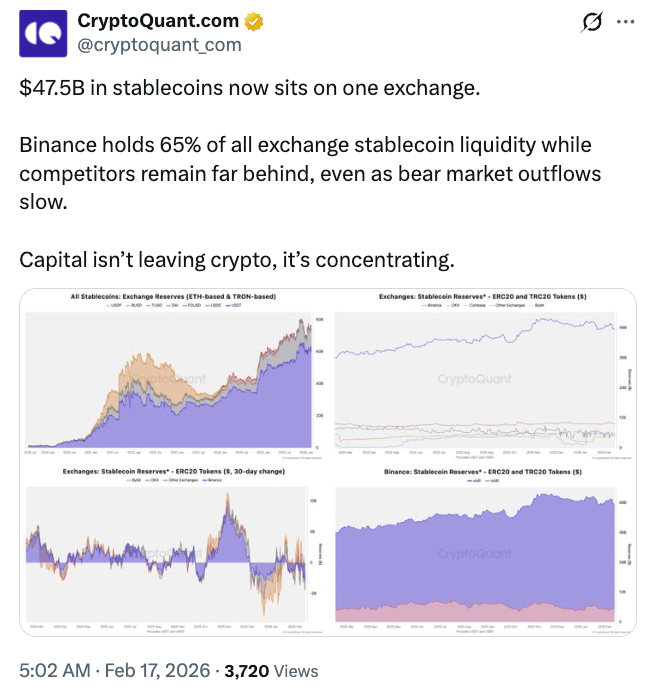The width and height of the screenshot is (655, 689).
Task: Click the gold verified badge
Action: point(255,21)
